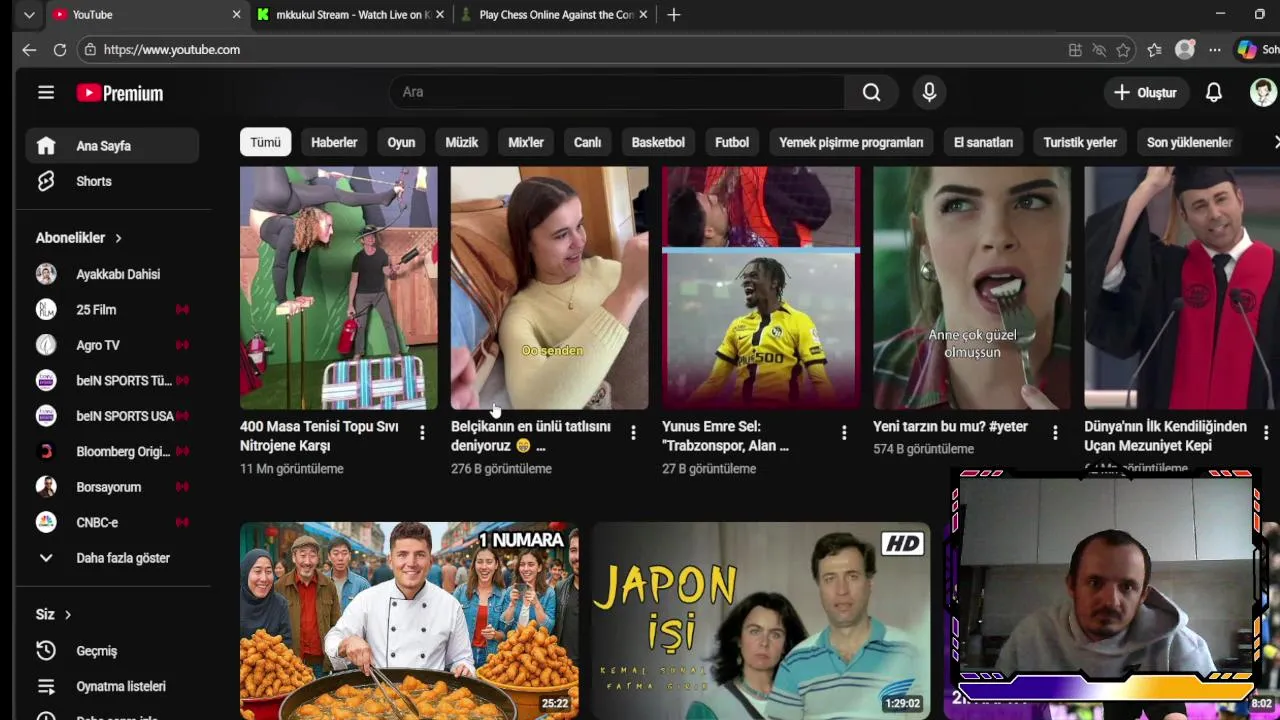Open browser tab list dropdown
The width and height of the screenshot is (1280, 720).
(x=29, y=15)
